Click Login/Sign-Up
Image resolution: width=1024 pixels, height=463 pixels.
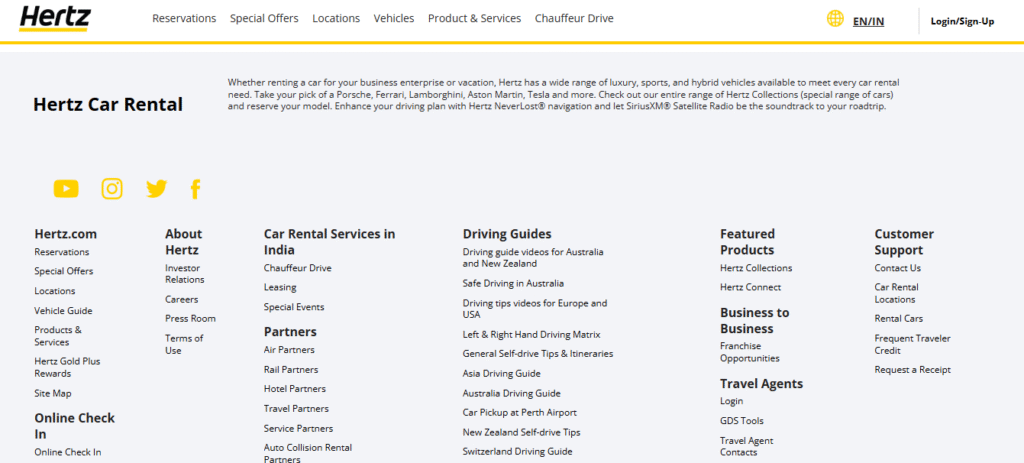(x=962, y=22)
